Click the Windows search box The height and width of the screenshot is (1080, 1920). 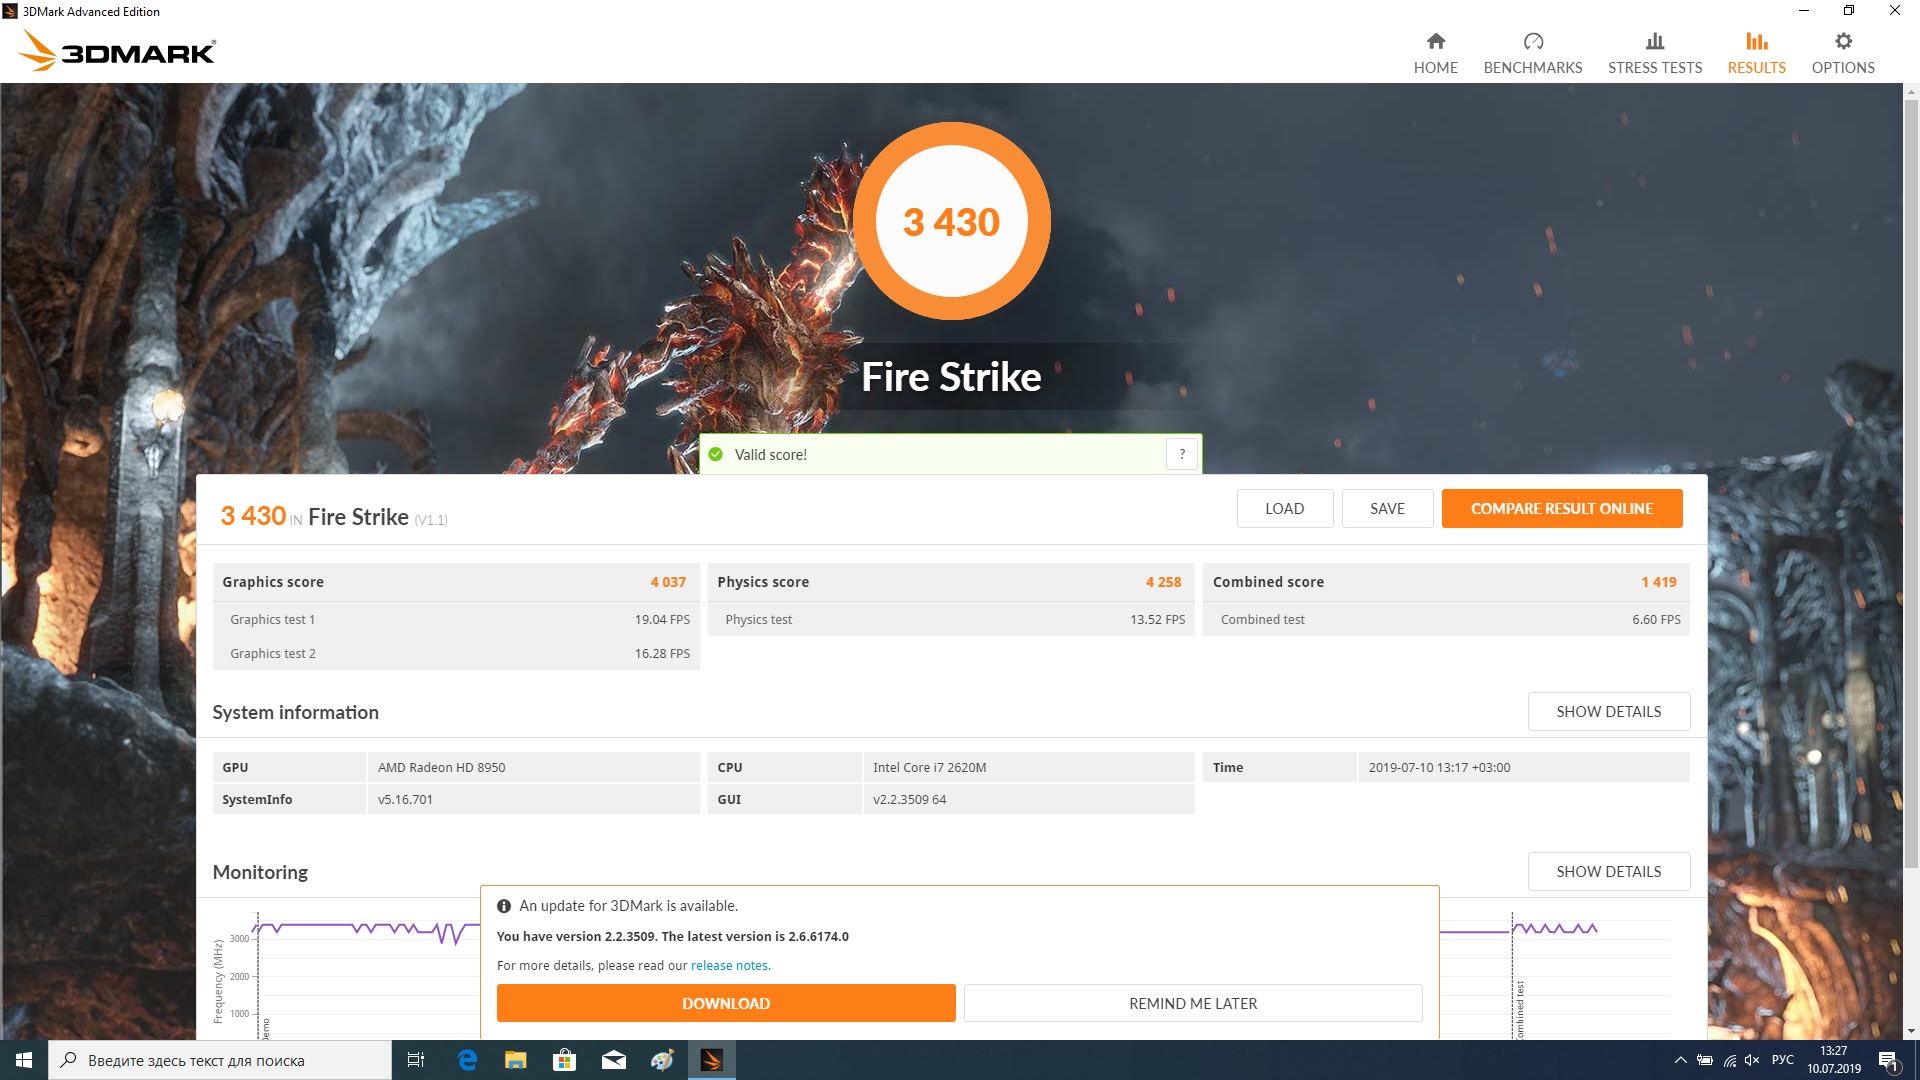219,1060
